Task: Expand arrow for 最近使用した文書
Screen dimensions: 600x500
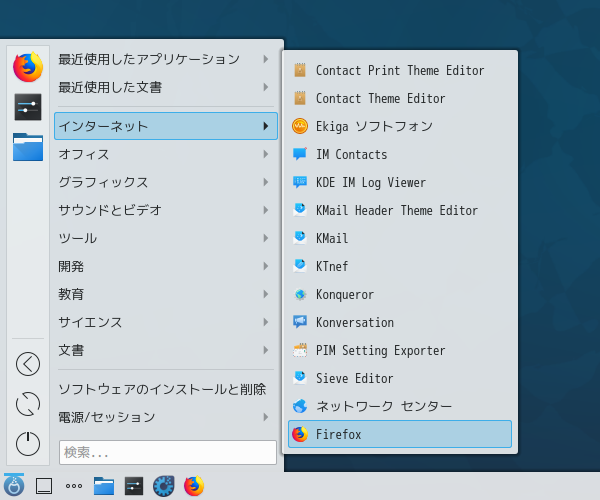Action: [266, 87]
